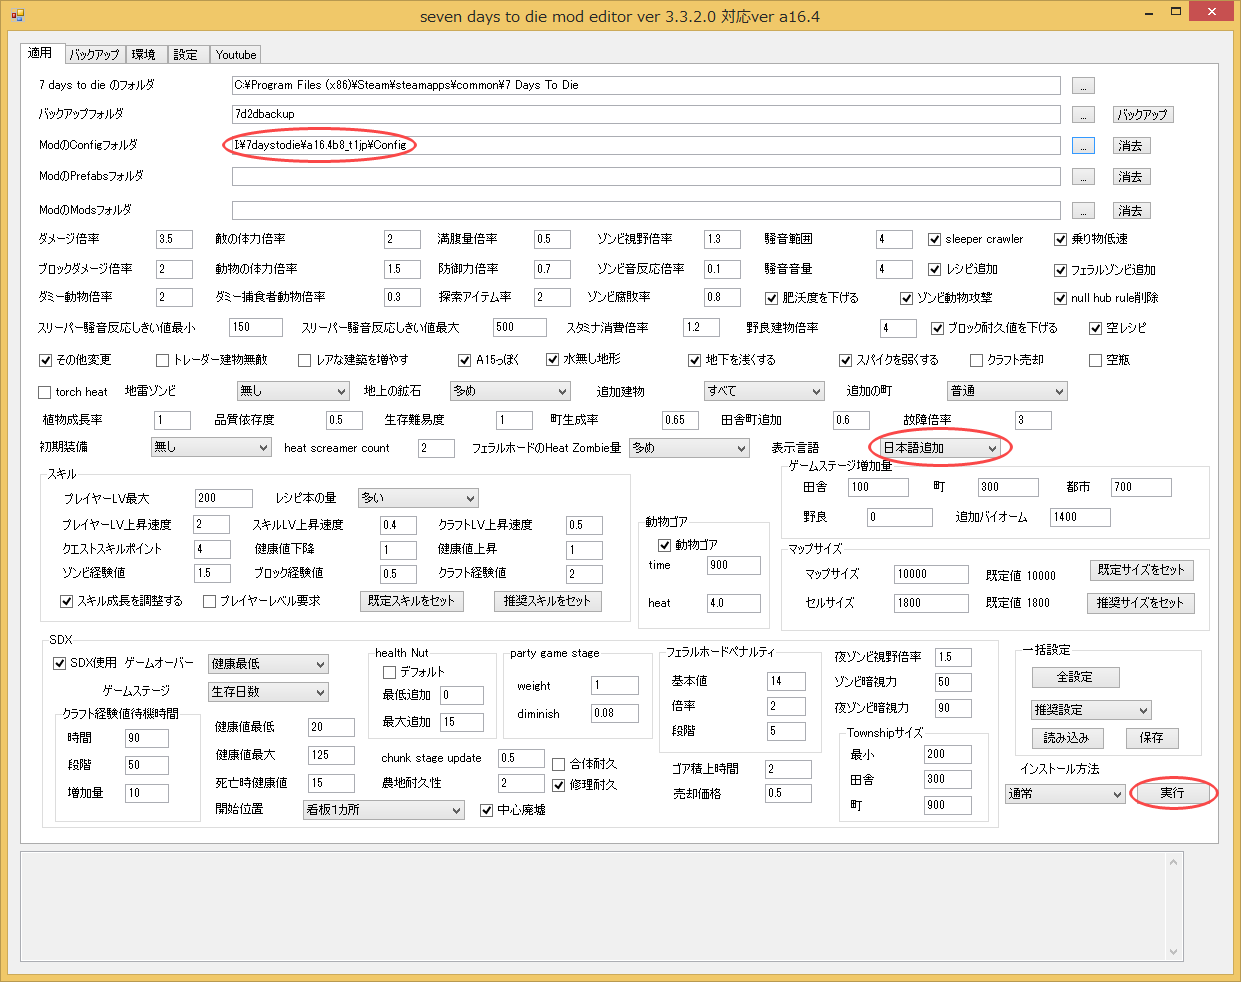Browse for the 7 days to die folder
This screenshot has height=982, width=1241.
click(1083, 86)
